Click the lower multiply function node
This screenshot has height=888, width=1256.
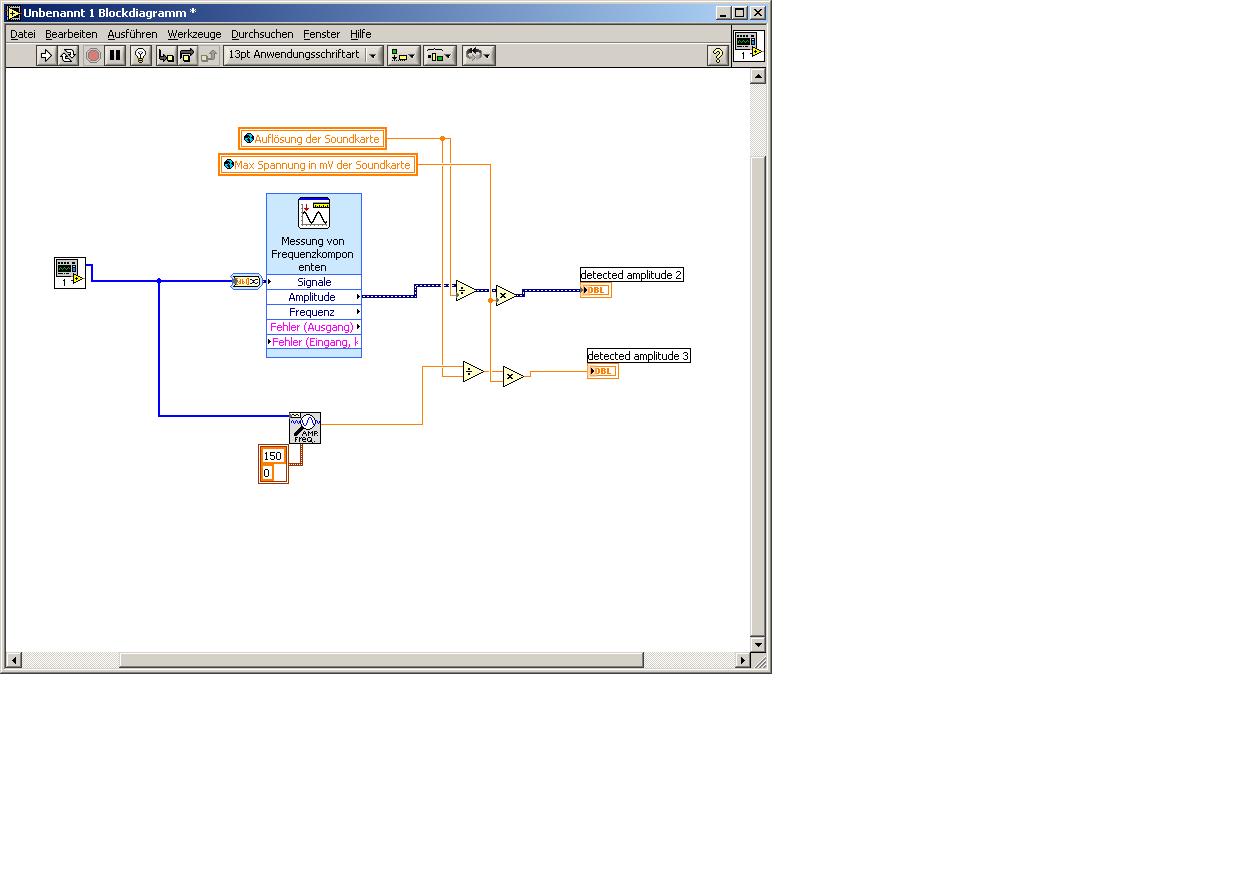pyautogui.click(x=513, y=377)
